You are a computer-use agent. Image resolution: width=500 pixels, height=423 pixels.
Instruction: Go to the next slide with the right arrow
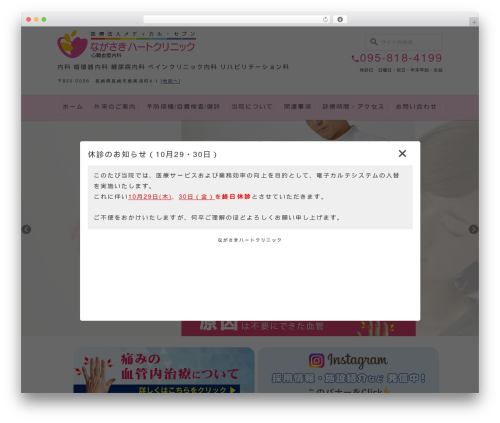tap(473, 229)
